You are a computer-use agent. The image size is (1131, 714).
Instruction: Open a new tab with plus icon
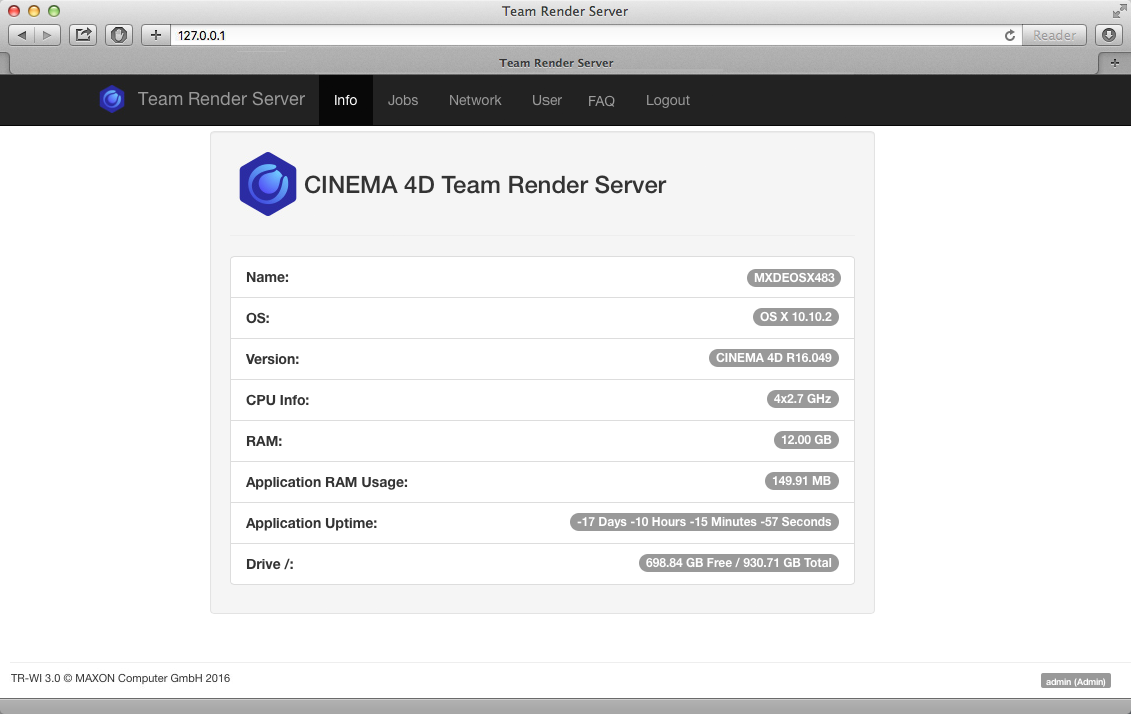click(1114, 63)
